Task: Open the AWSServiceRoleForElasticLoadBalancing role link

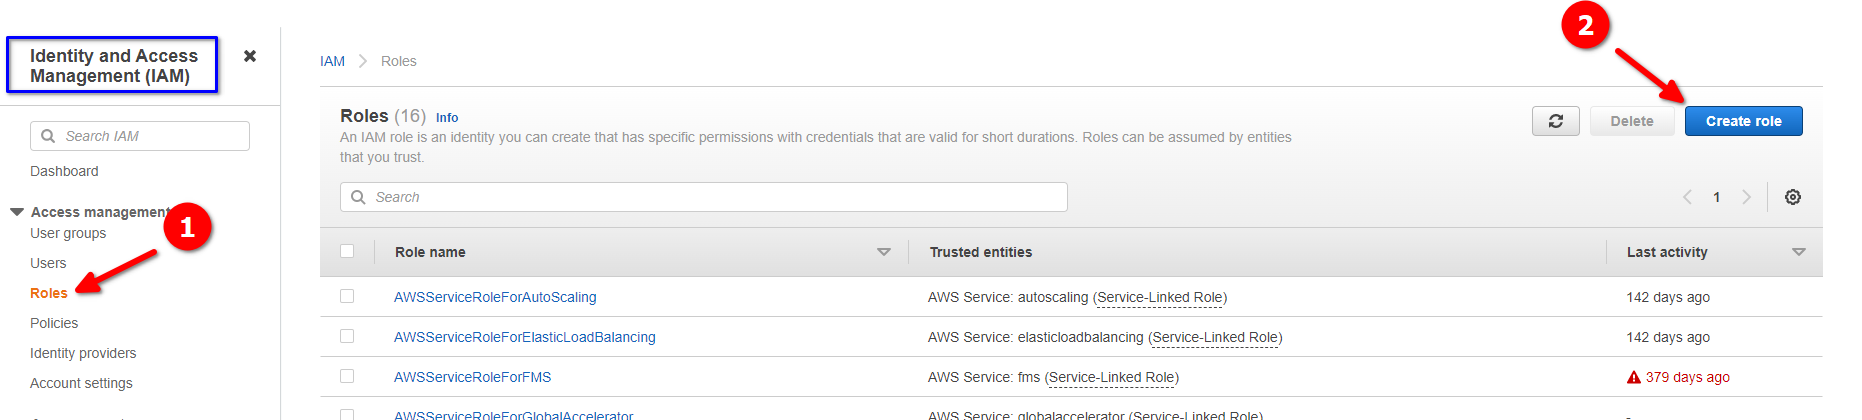Action: coord(525,337)
